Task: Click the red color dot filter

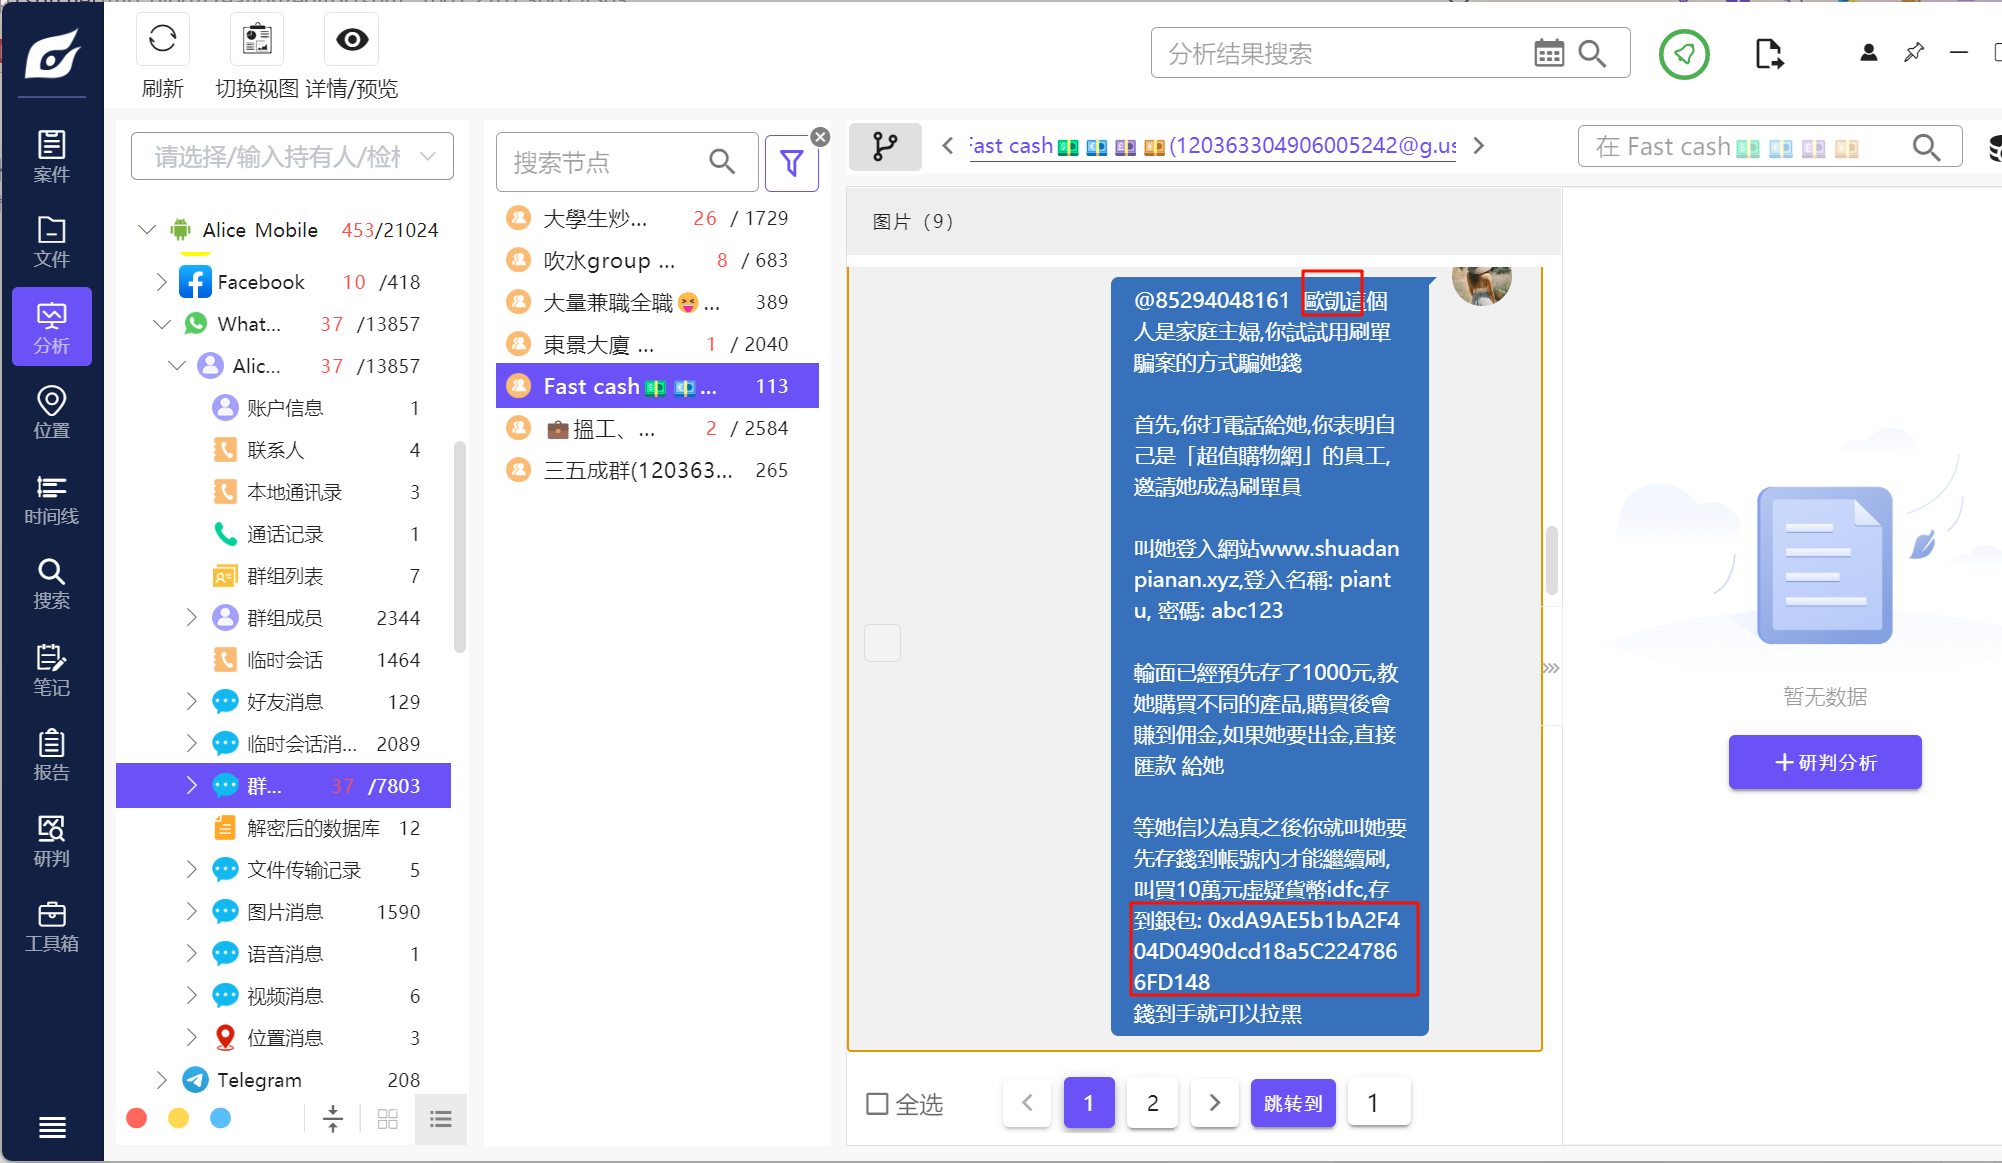Action: [137, 1118]
